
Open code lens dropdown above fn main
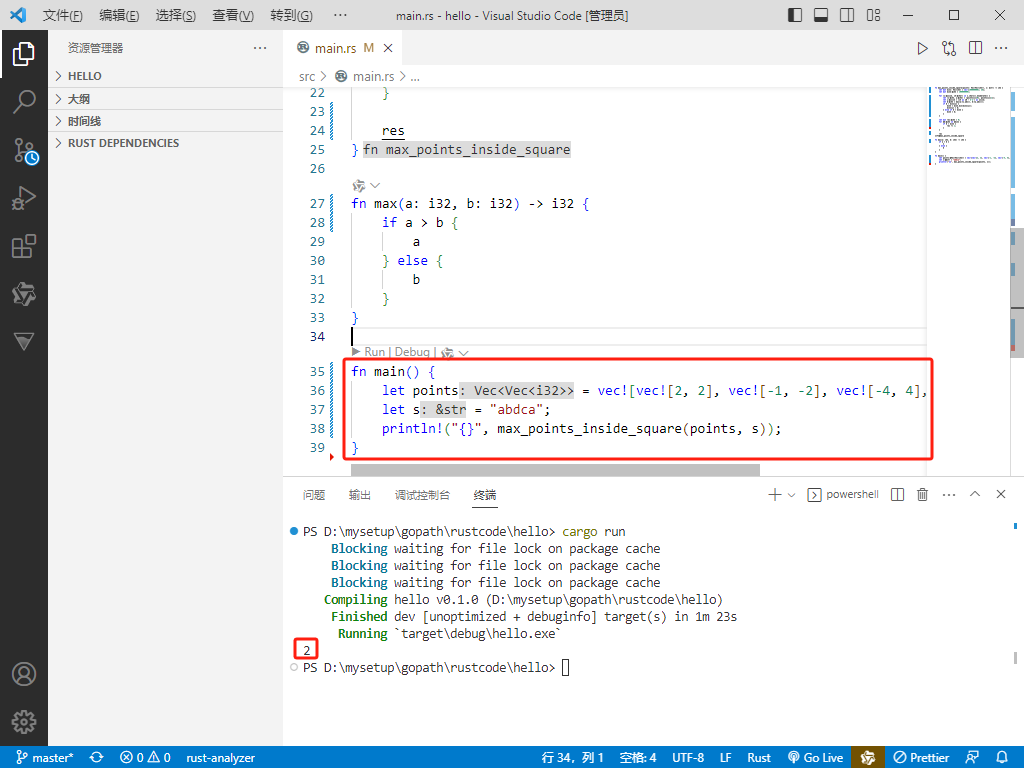point(464,353)
